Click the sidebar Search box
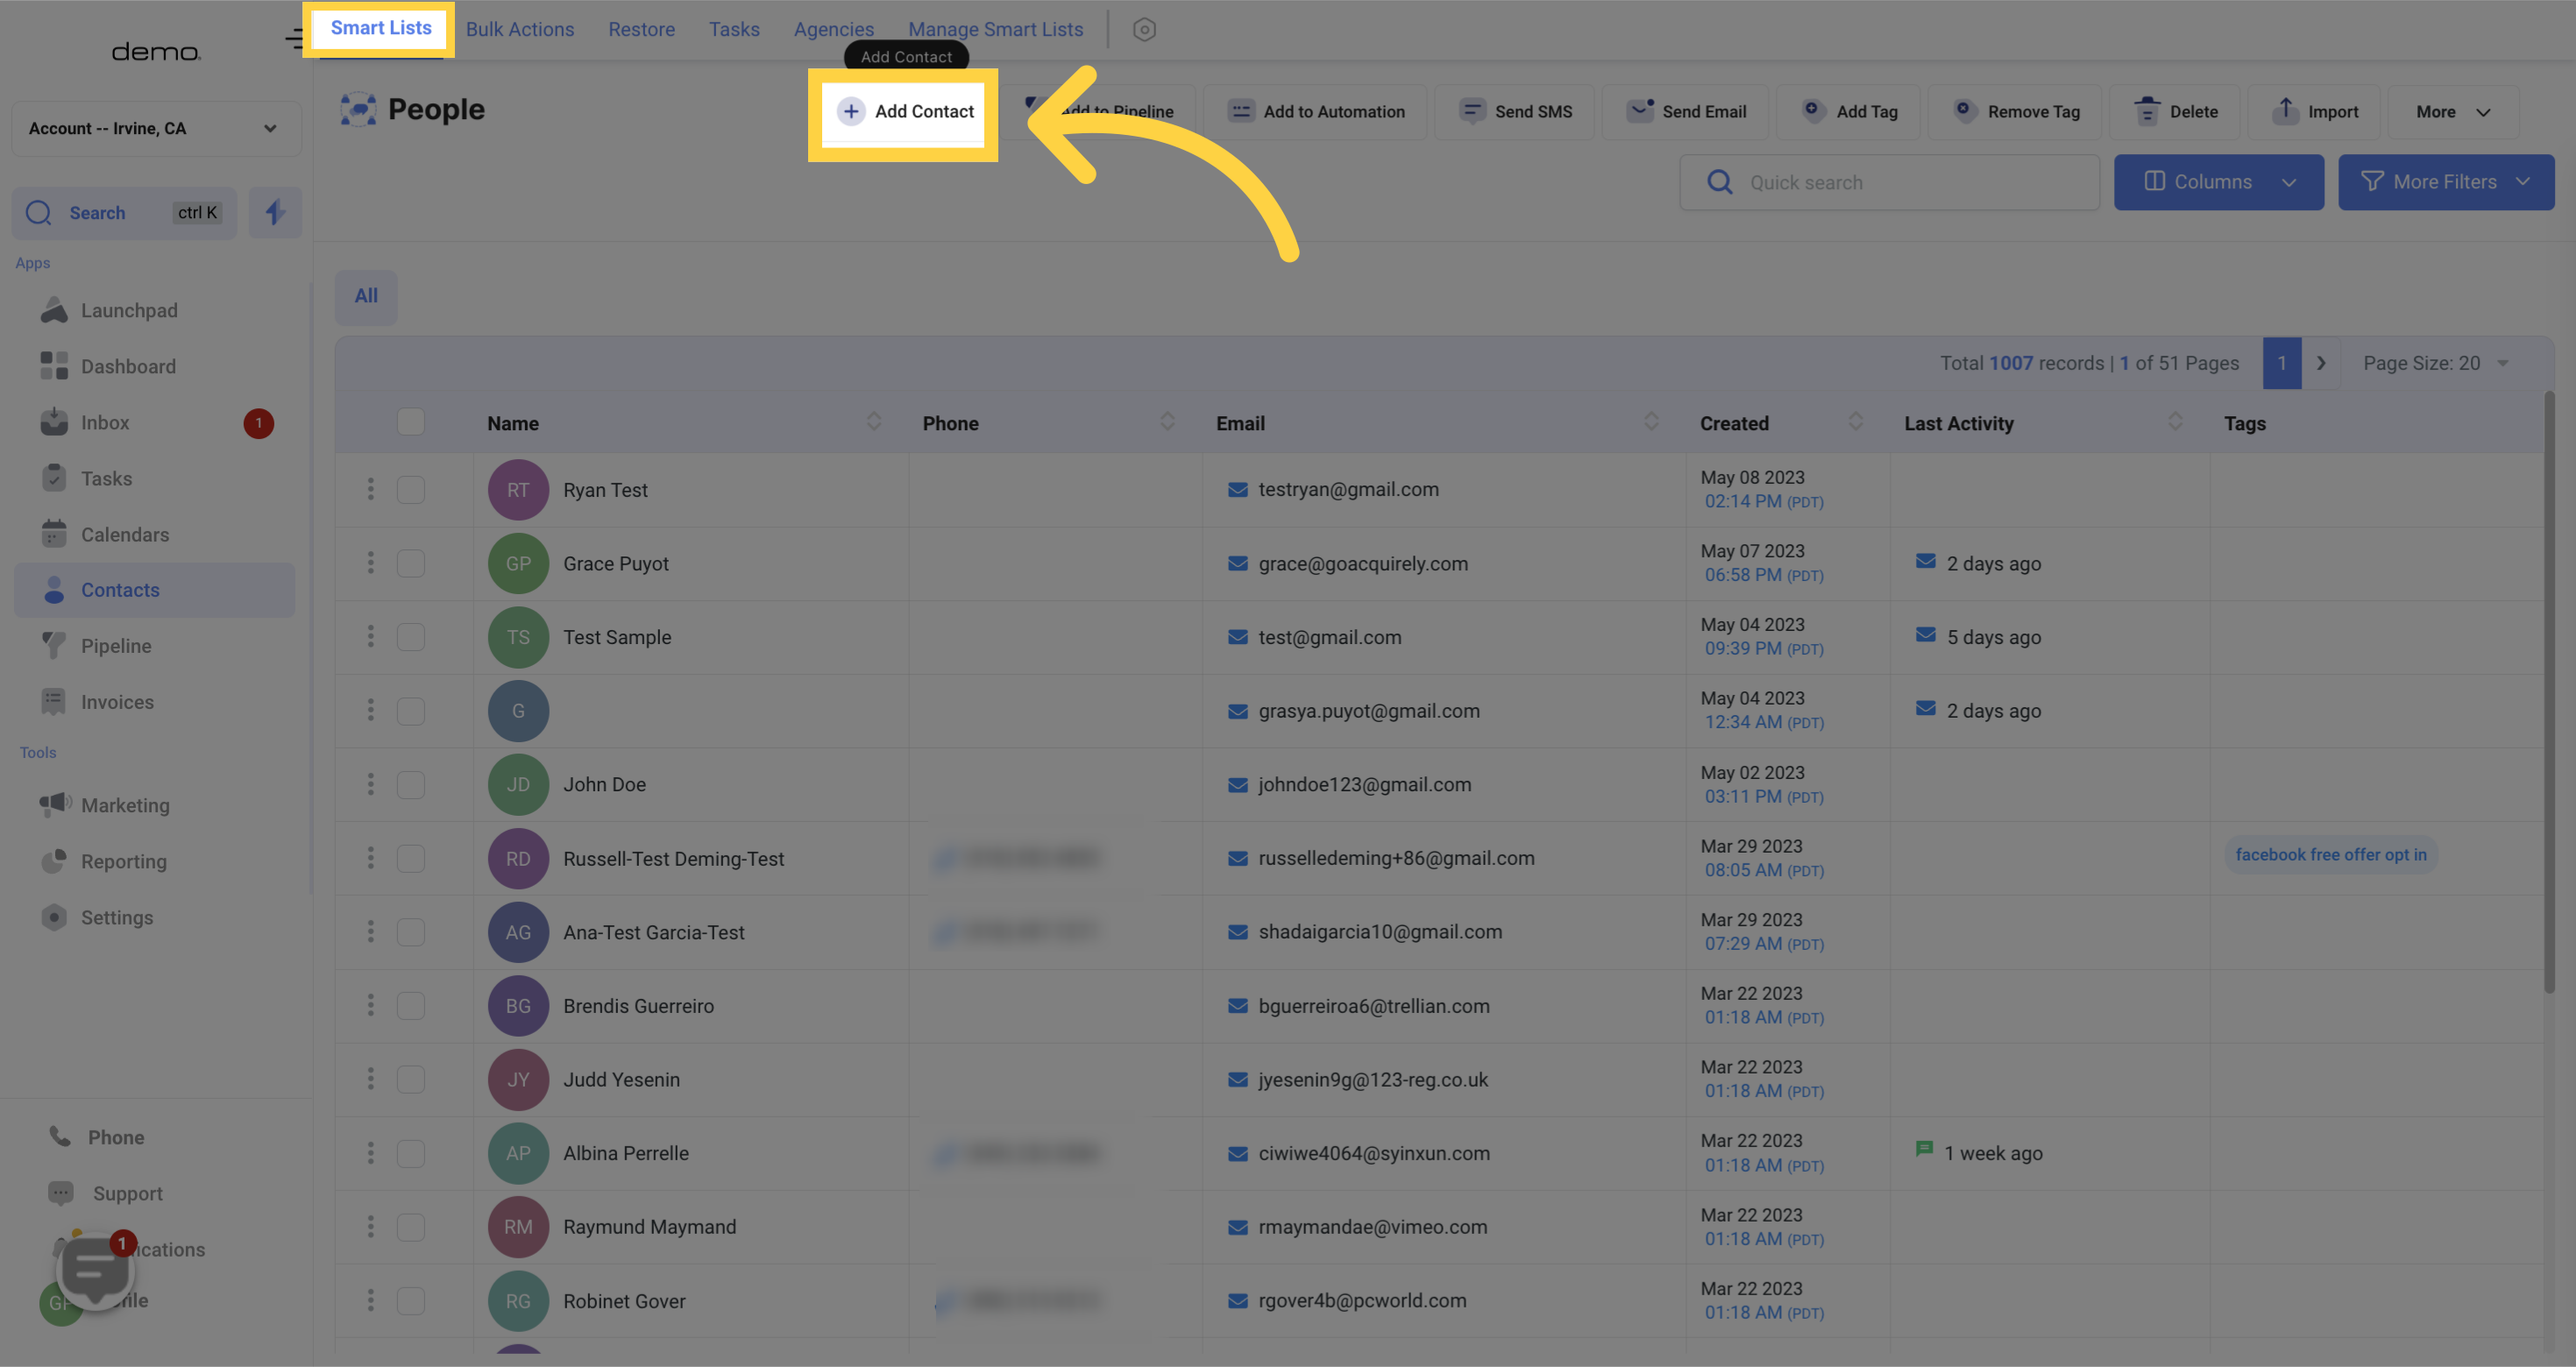The height and width of the screenshot is (1367, 2576). point(125,212)
